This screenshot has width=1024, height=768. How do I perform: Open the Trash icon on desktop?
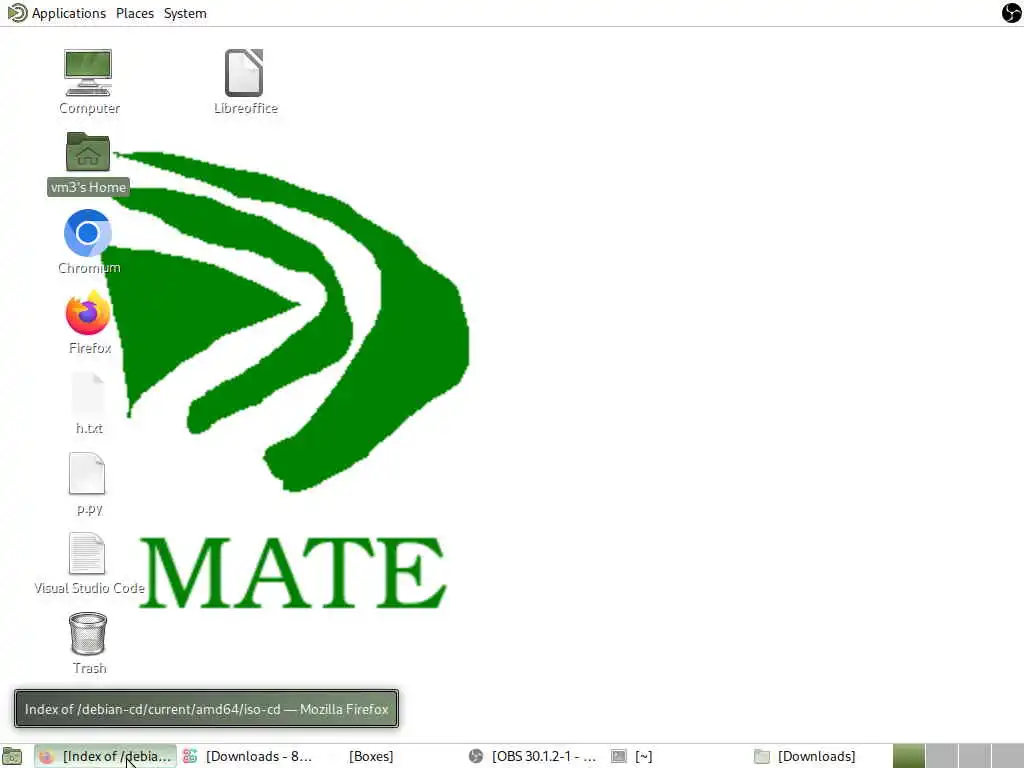88,633
